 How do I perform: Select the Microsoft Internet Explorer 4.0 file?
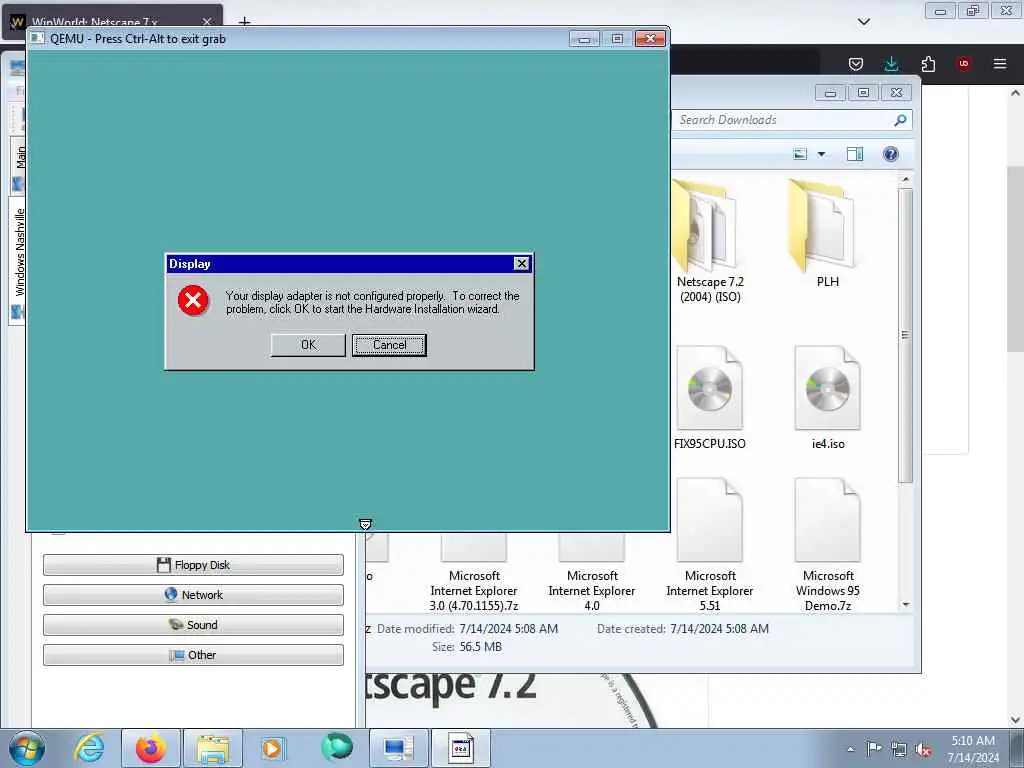[x=592, y=575]
